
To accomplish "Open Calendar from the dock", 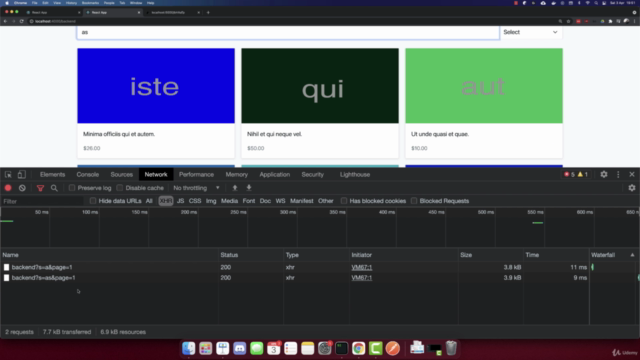I will tap(273, 348).
